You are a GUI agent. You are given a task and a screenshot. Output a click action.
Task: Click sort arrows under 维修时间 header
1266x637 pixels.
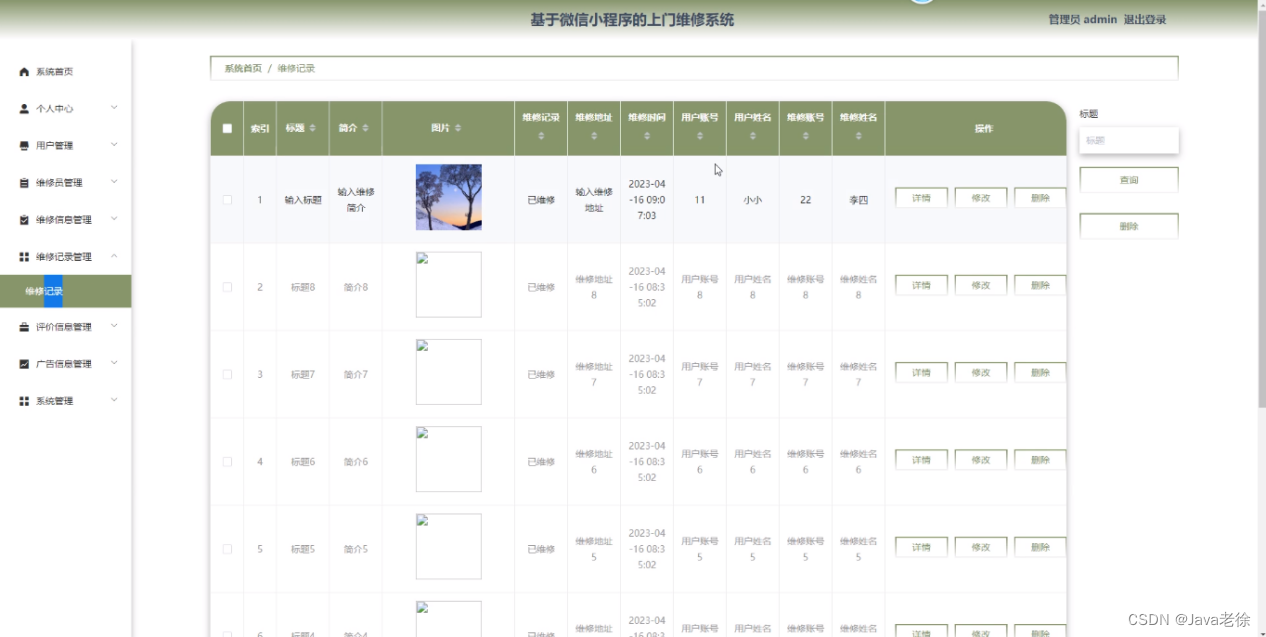coord(647,136)
